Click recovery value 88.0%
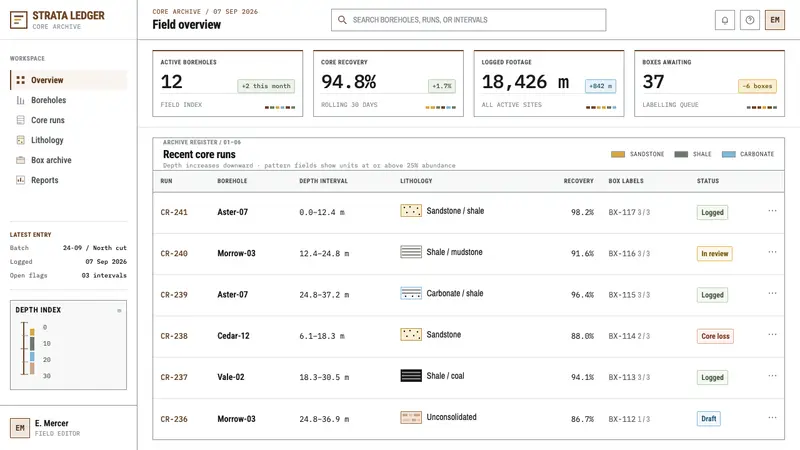The image size is (800, 450). point(582,336)
